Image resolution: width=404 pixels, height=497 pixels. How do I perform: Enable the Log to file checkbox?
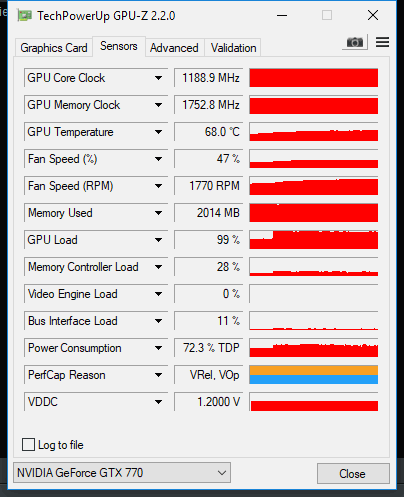[28, 445]
